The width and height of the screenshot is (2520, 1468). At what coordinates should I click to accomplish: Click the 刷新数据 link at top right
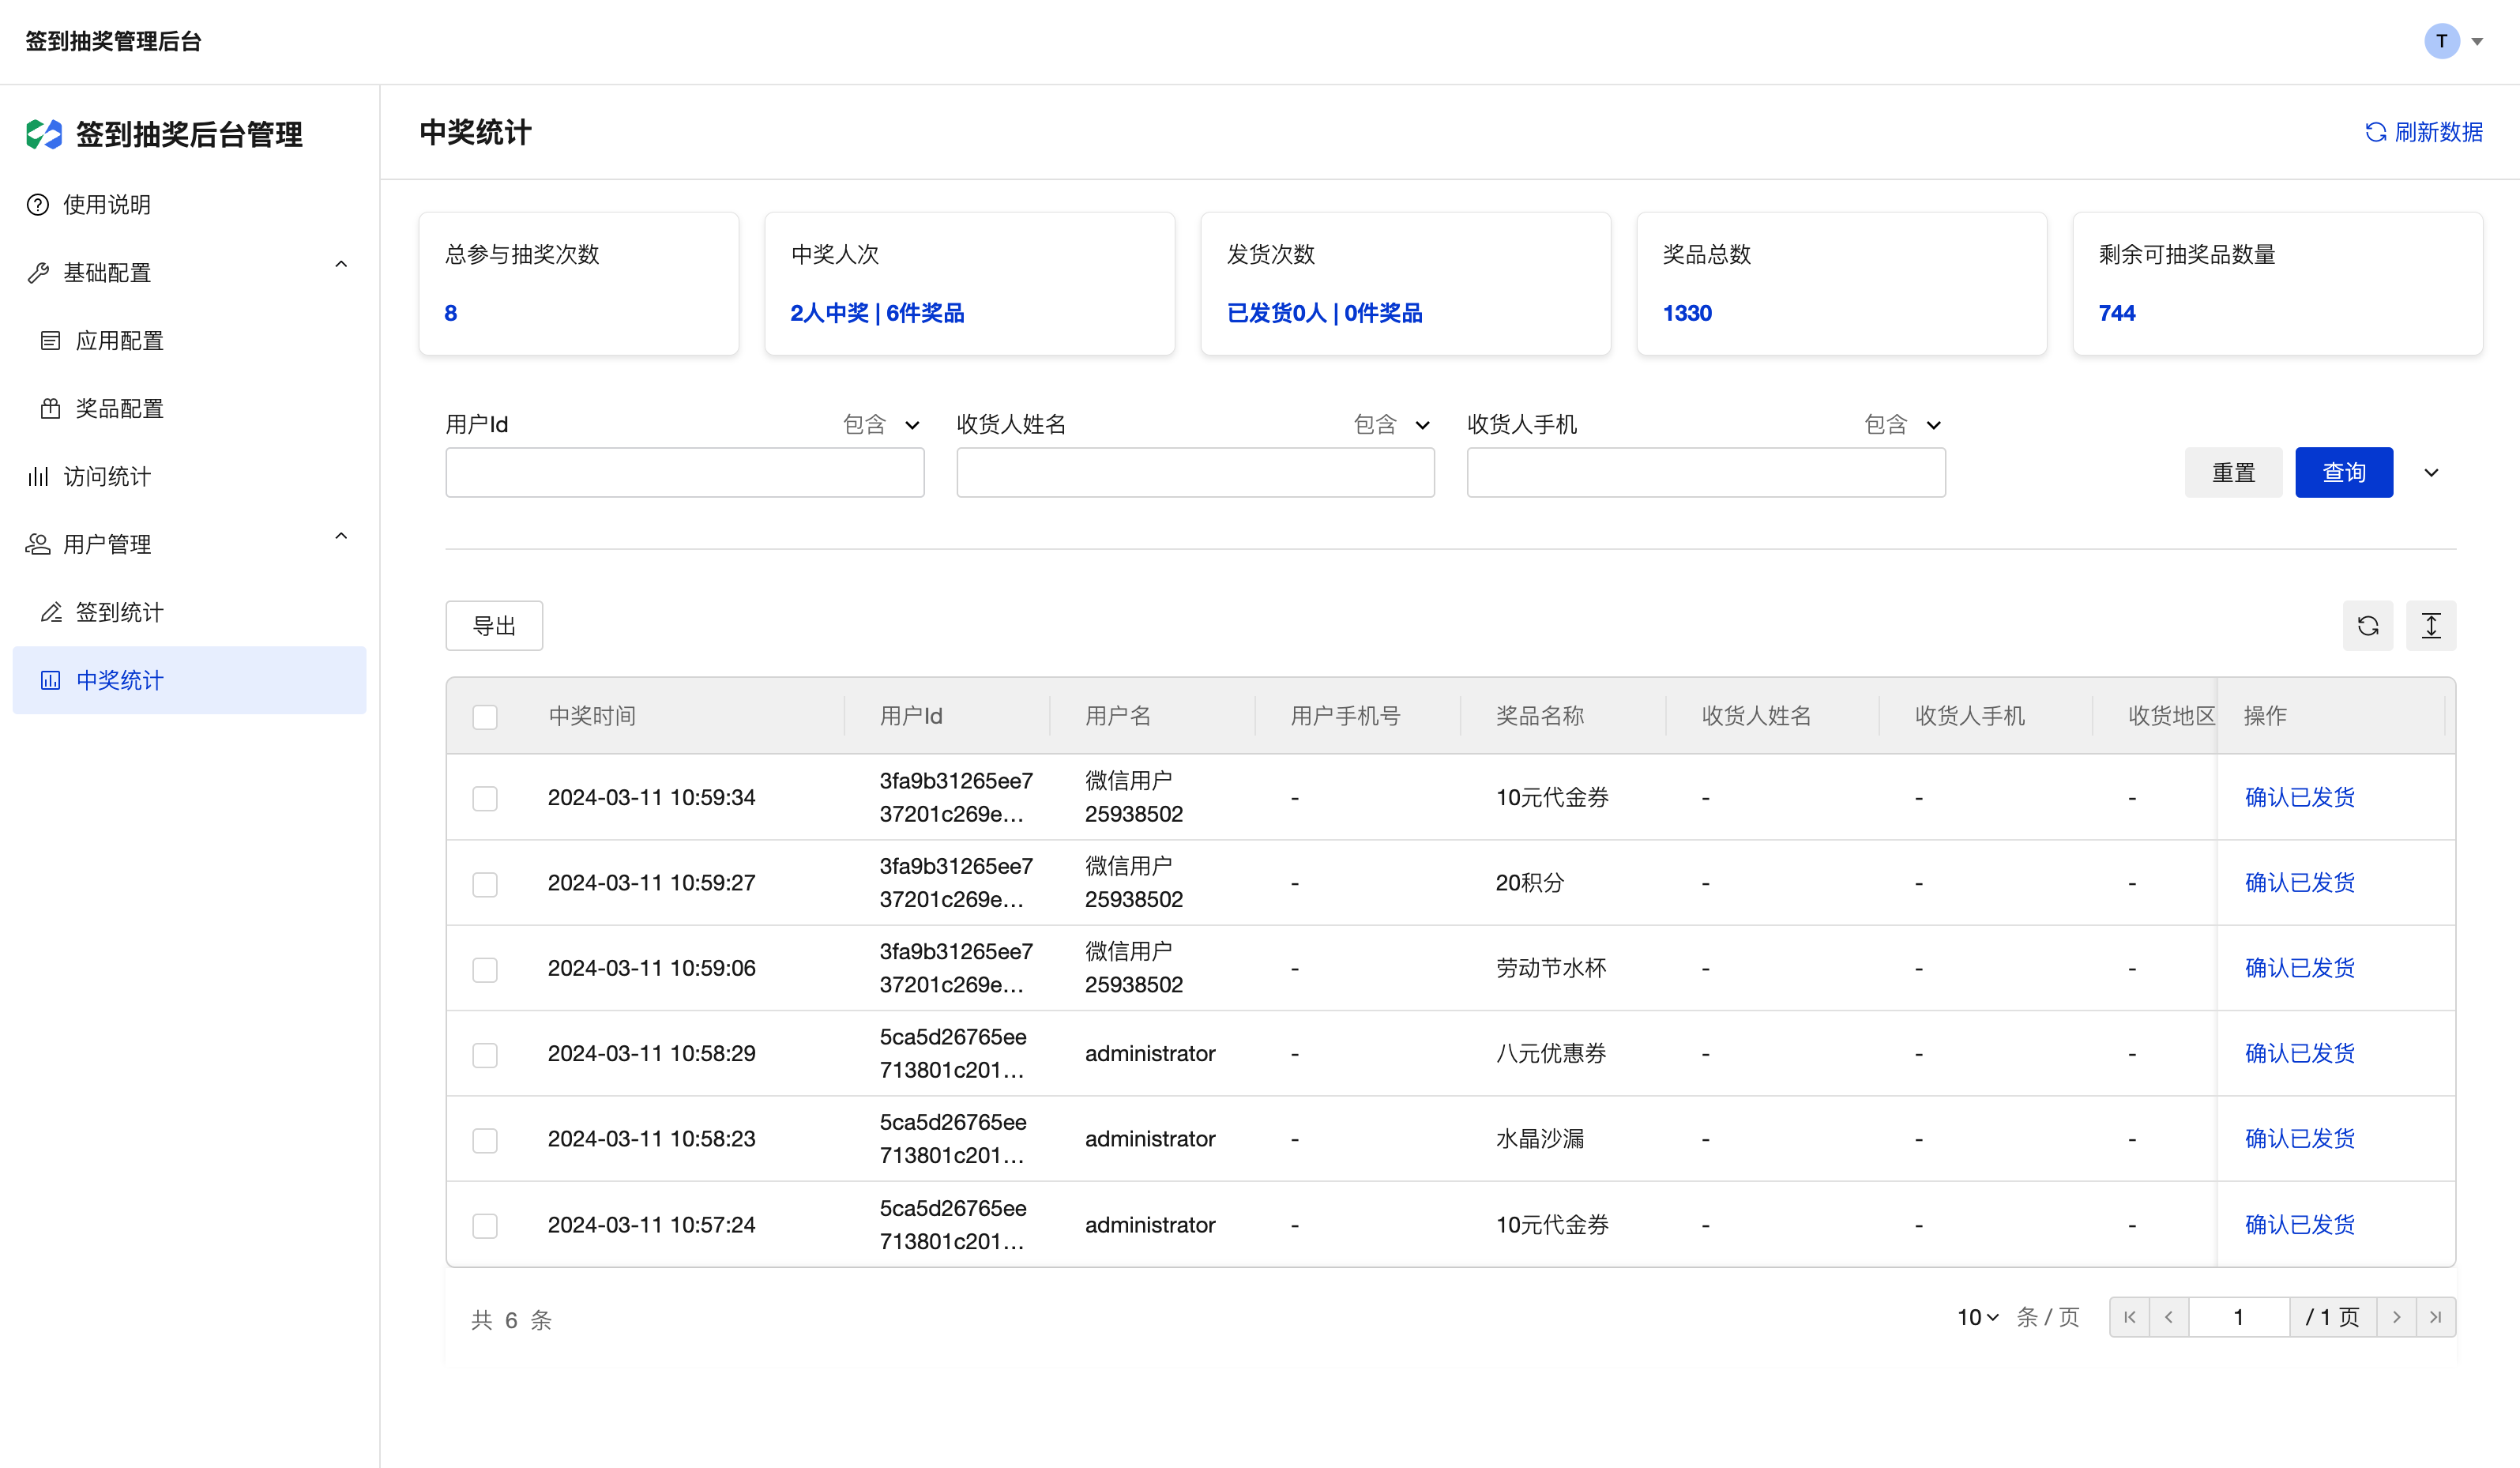click(2424, 132)
